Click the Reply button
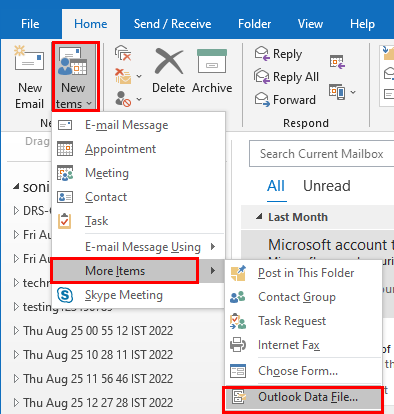Viewport: 394px width, 414px height. (x=278, y=54)
